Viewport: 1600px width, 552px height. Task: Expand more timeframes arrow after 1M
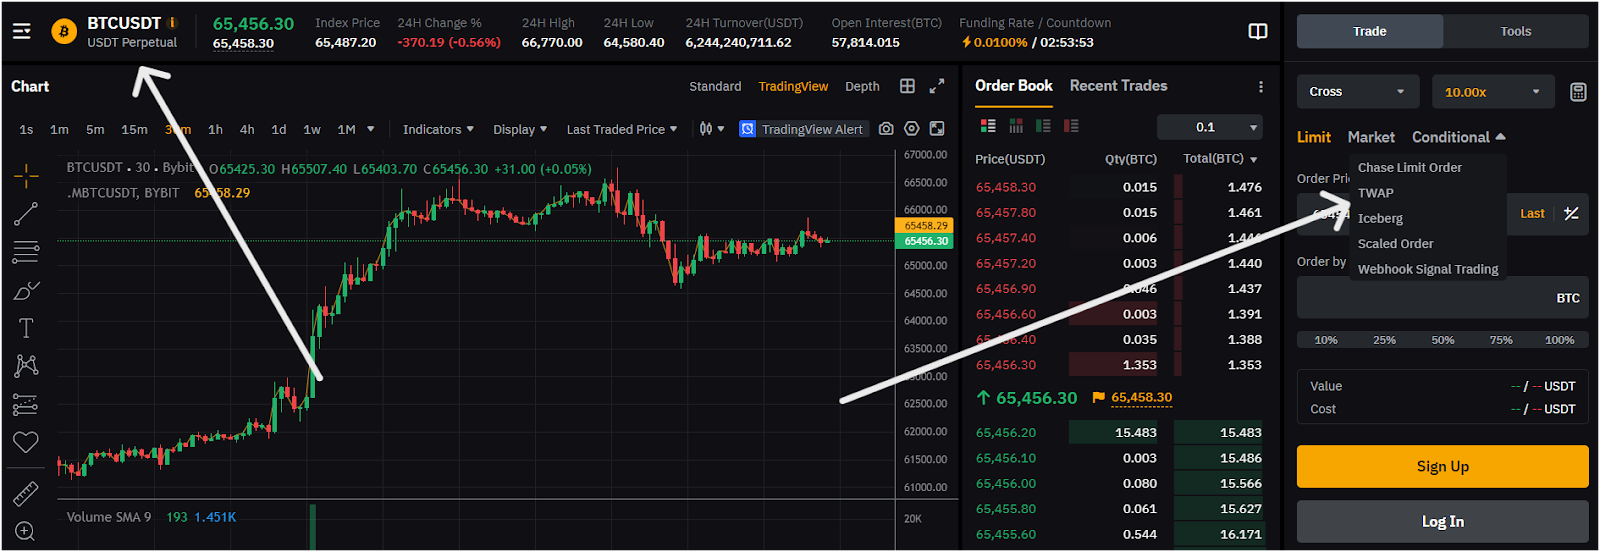[x=371, y=129]
